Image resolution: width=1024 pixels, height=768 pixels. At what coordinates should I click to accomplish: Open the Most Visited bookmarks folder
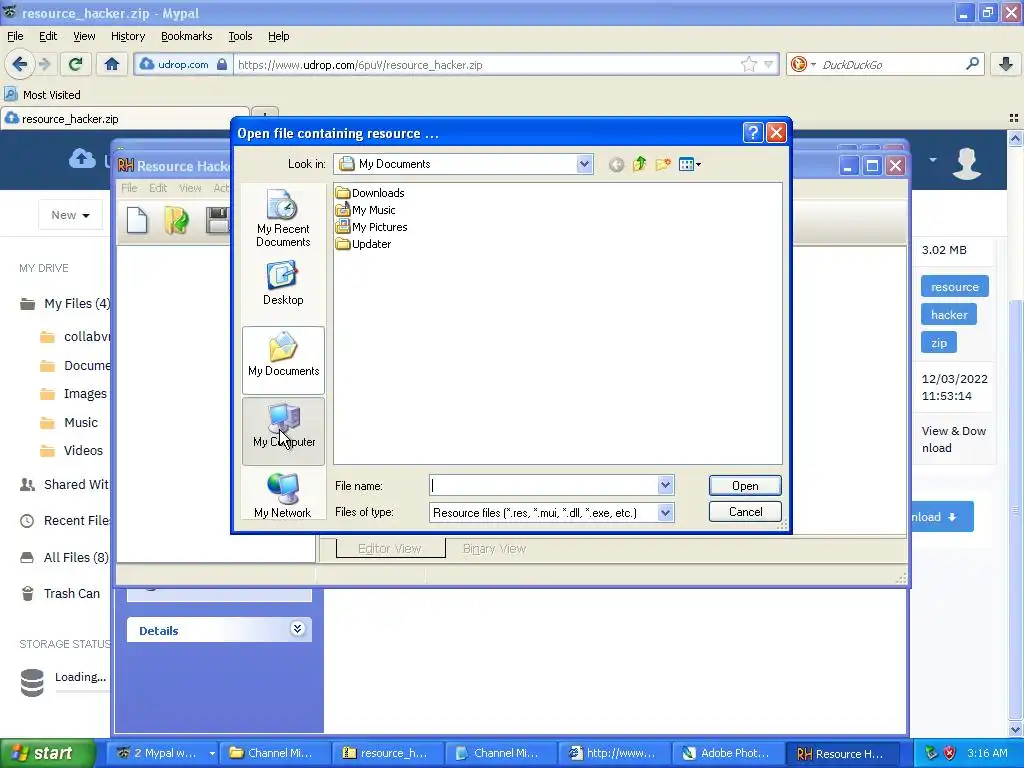coord(43,95)
